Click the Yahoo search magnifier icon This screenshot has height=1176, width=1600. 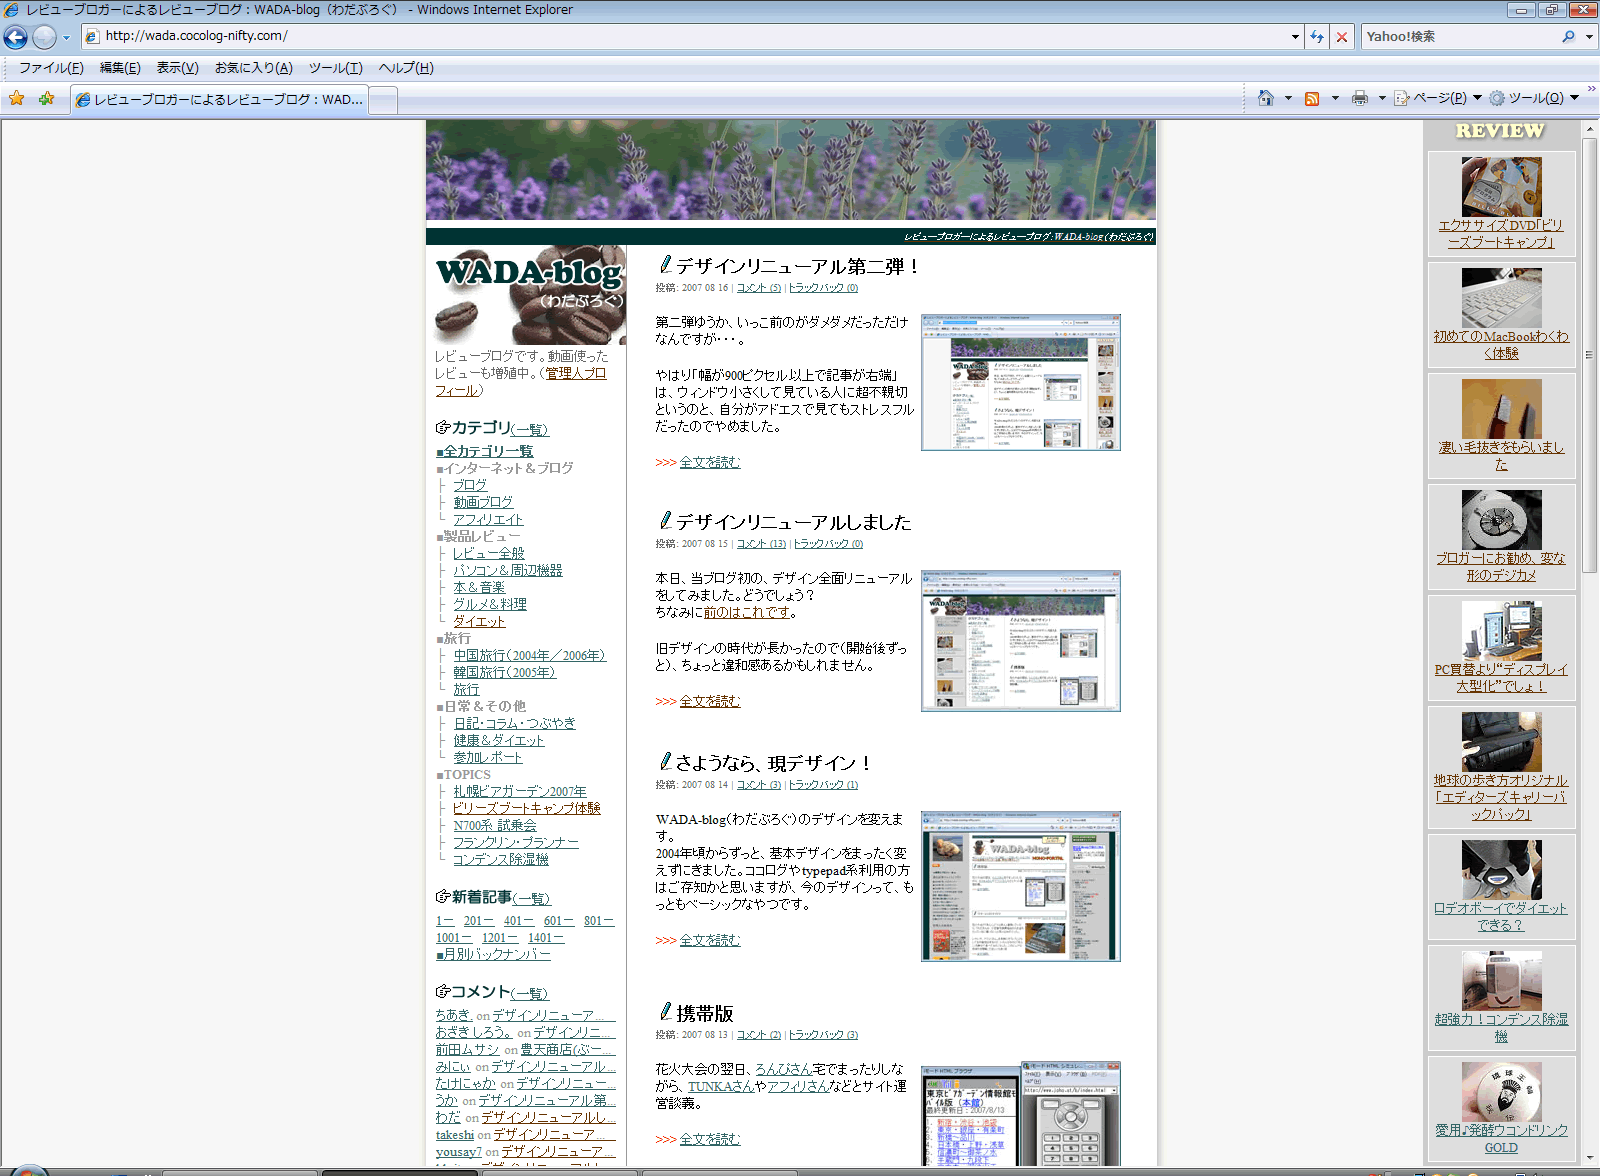[x=1568, y=37]
